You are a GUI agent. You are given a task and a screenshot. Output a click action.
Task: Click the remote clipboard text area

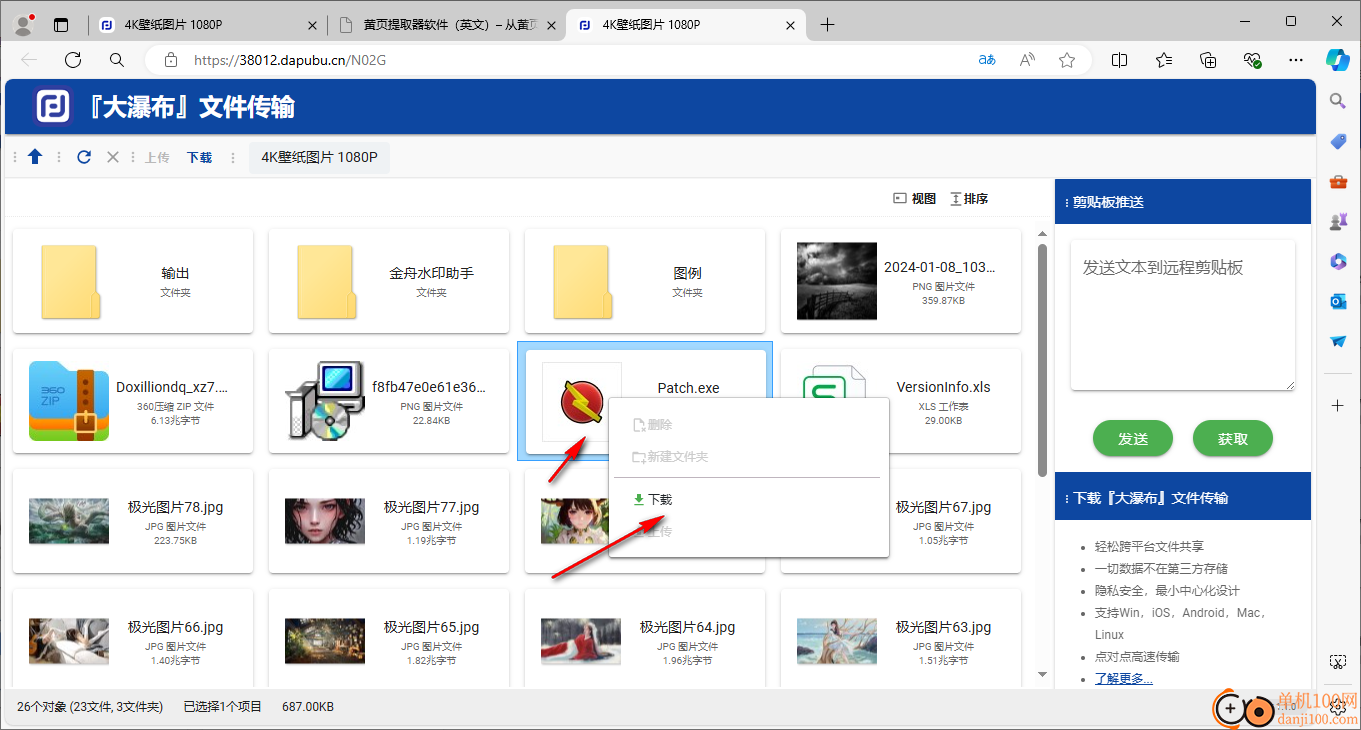click(x=1182, y=315)
